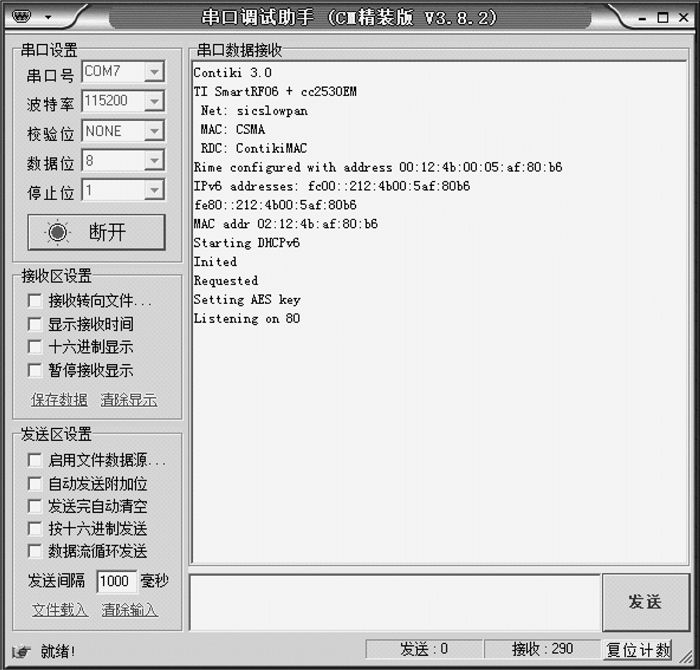Open the 校验位 NONE dropdown
The image size is (700, 670).
pos(154,131)
